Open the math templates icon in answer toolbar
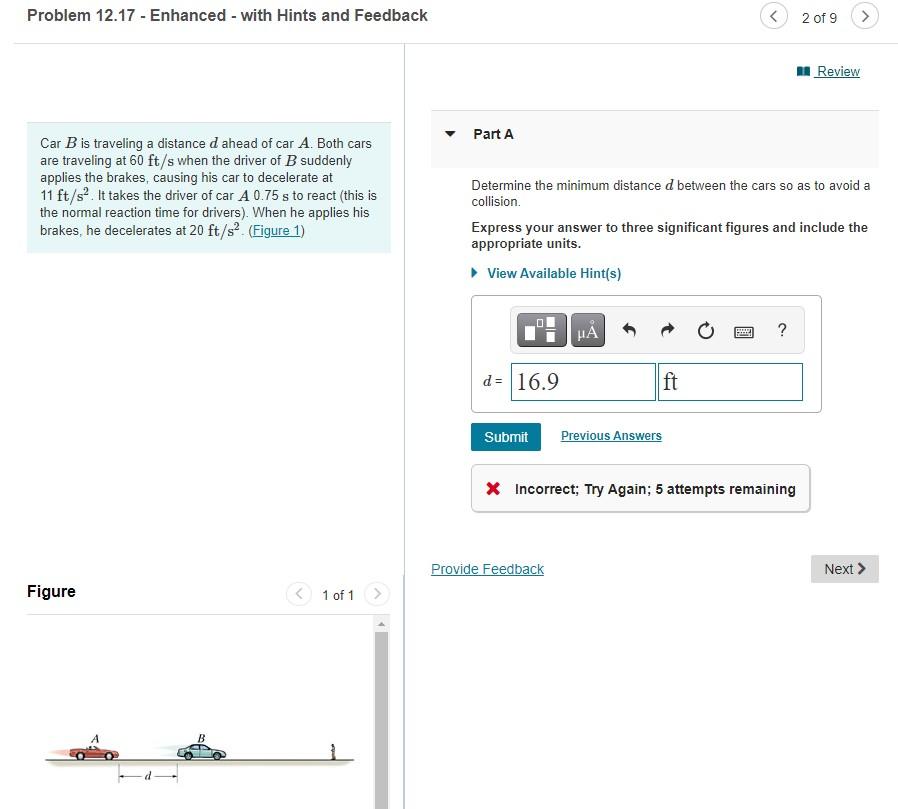Image resolution: width=898 pixels, height=809 pixels. [540, 330]
